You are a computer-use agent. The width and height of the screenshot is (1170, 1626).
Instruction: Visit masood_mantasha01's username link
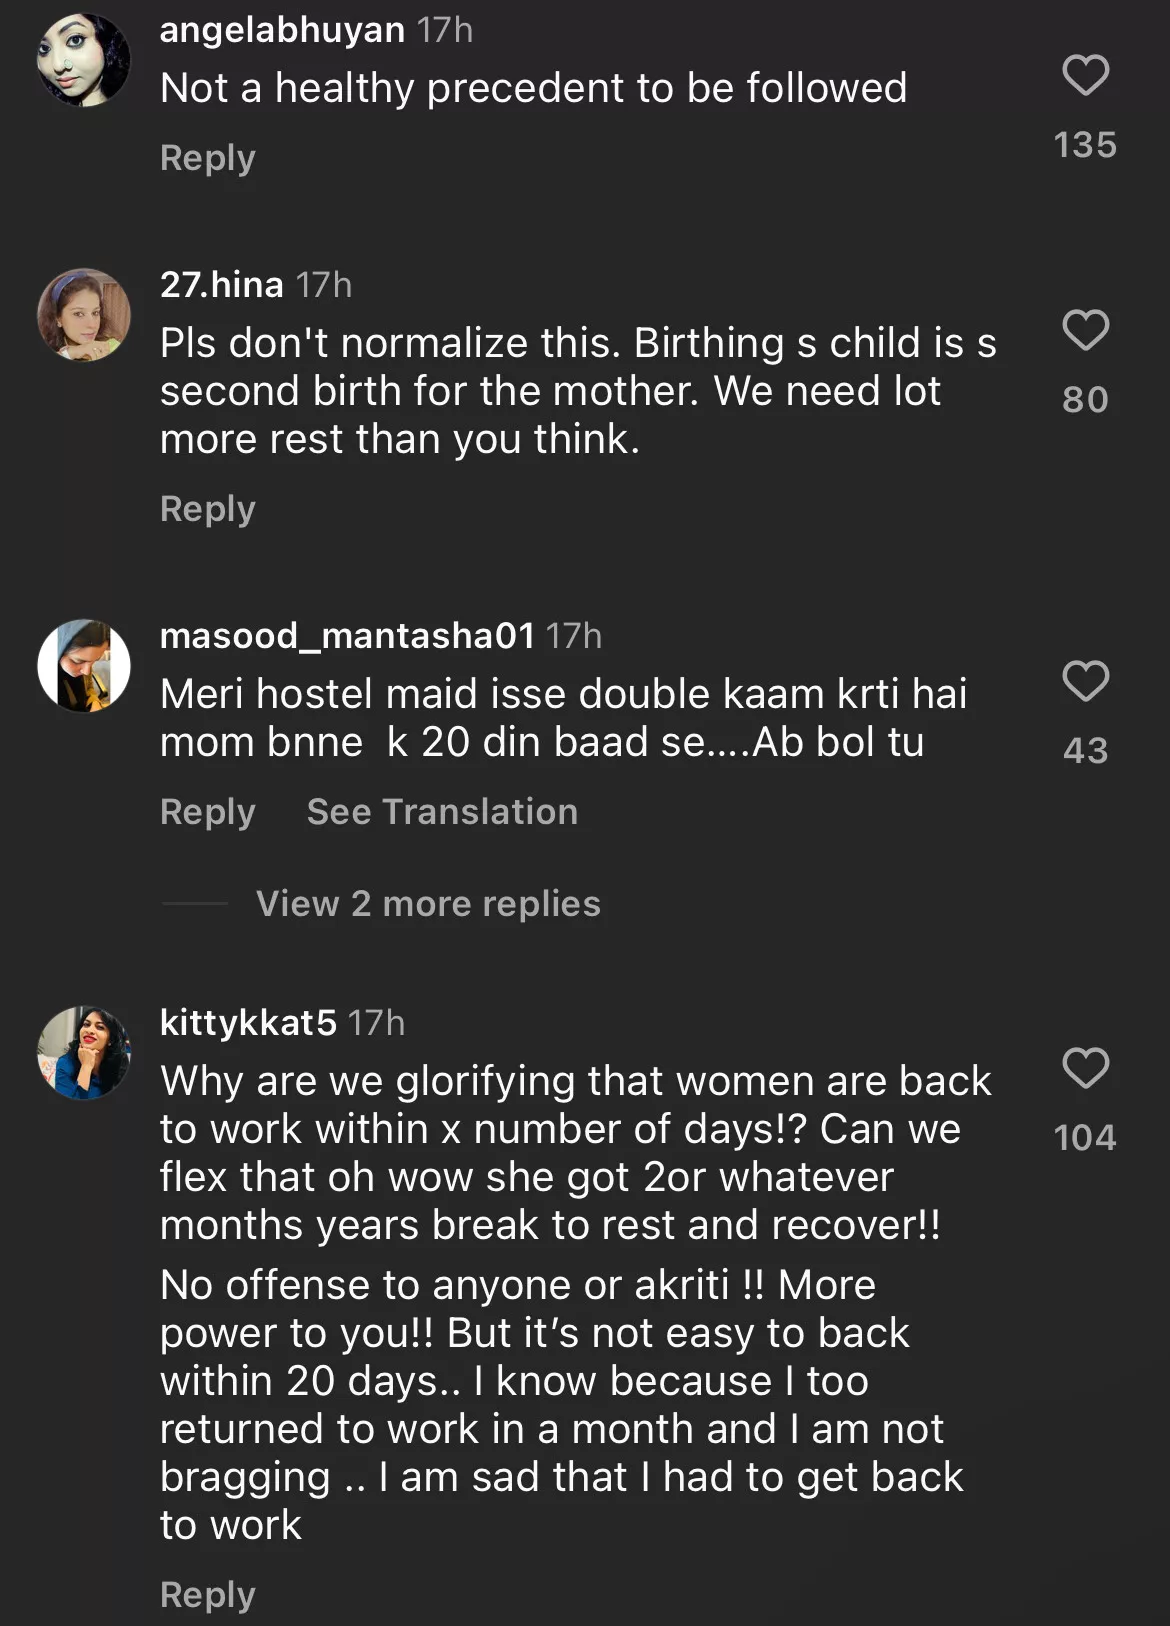[347, 636]
